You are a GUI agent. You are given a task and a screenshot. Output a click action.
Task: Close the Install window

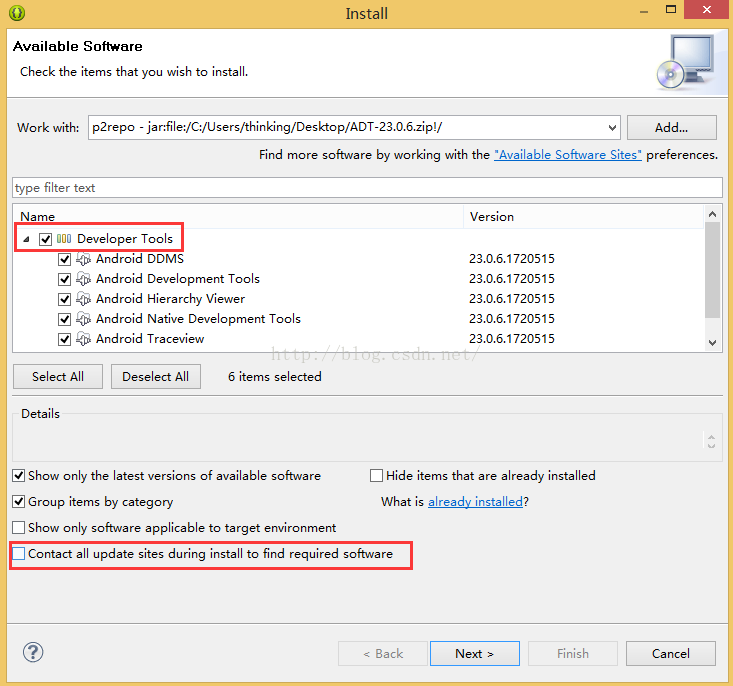point(707,9)
